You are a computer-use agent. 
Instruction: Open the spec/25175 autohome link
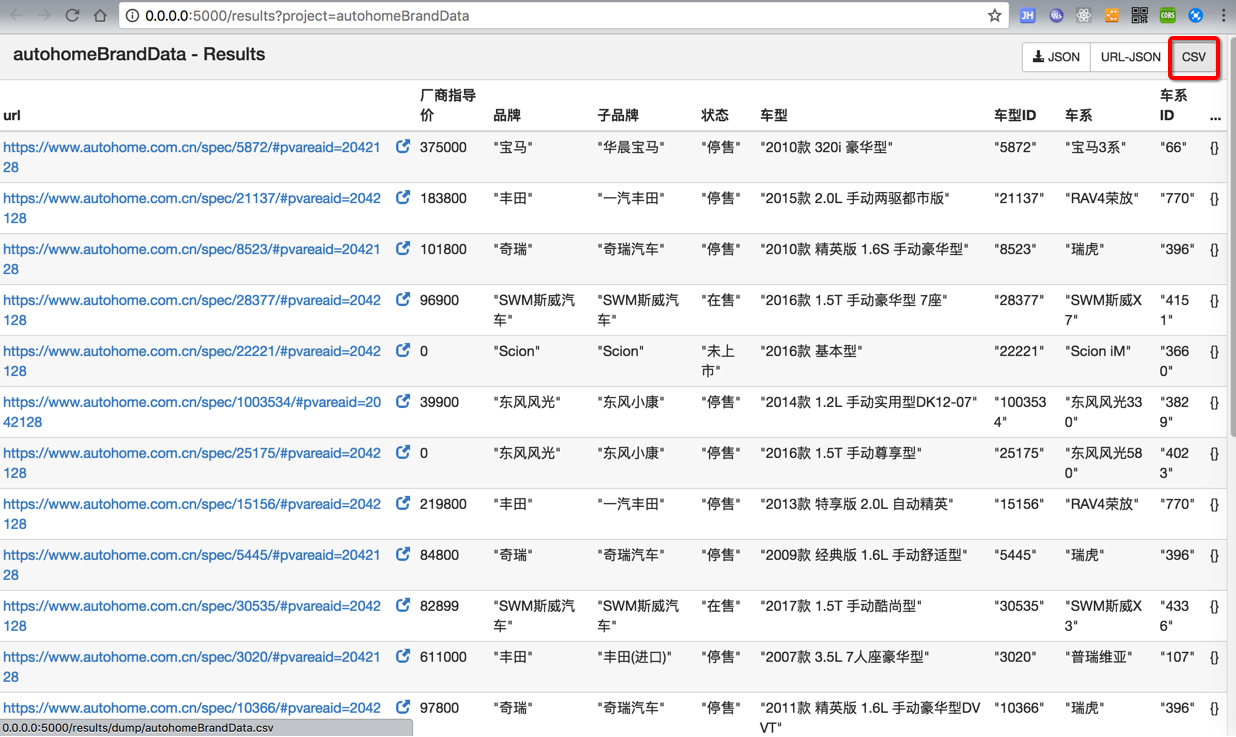192,463
